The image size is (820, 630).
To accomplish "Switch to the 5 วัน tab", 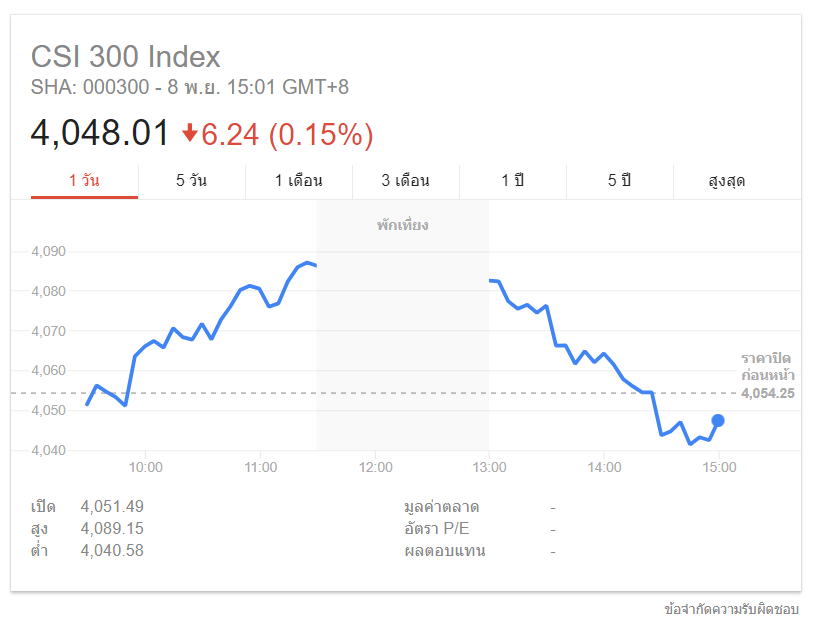I will tap(191, 181).
